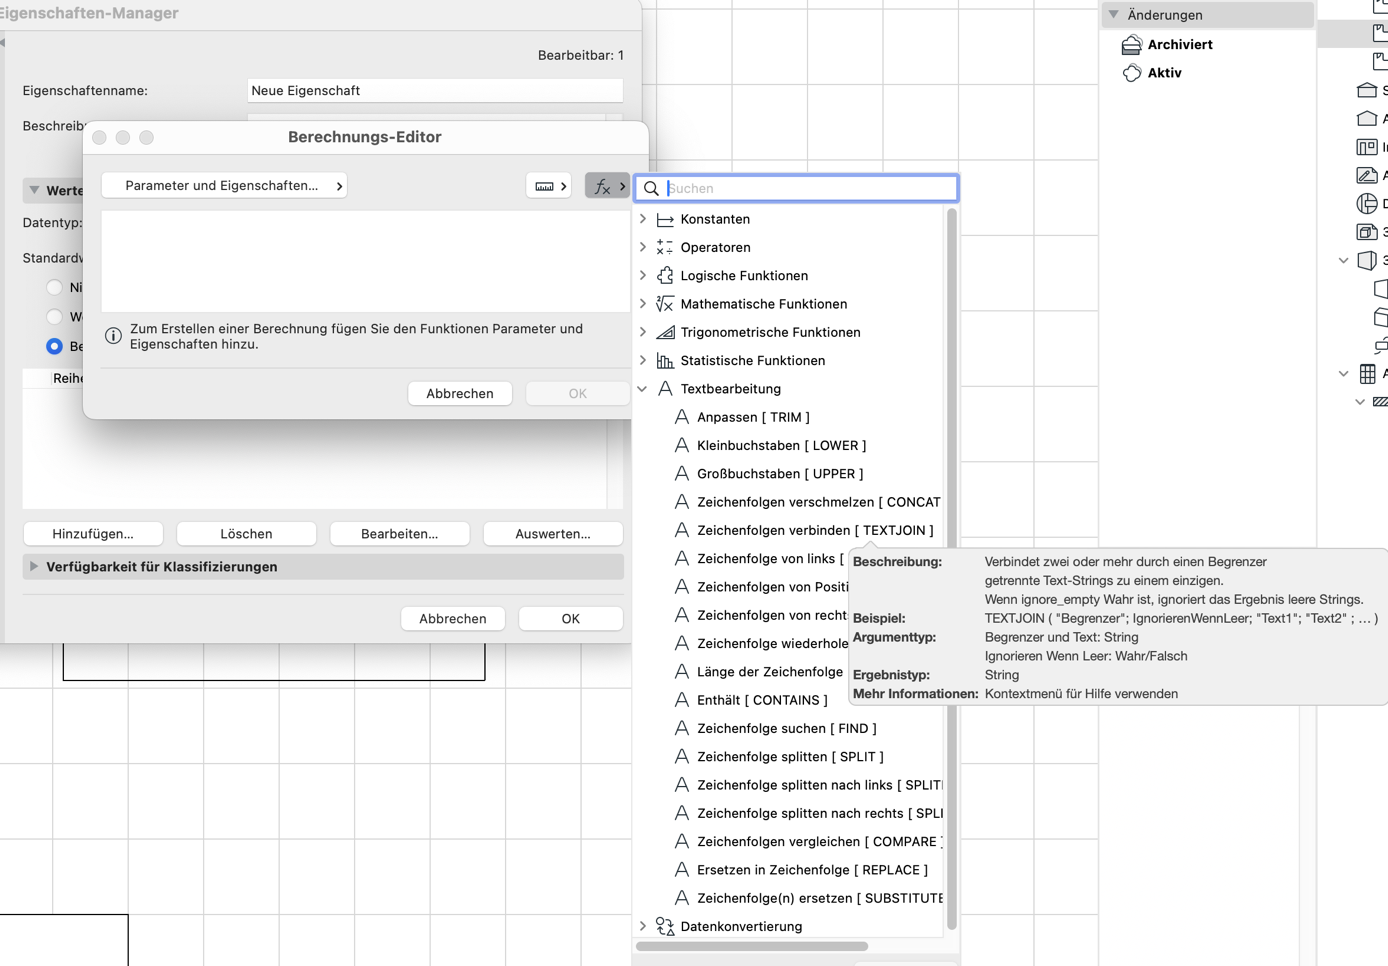
Task: Click OK in Eigenschaften-Manager
Action: pyautogui.click(x=571, y=618)
